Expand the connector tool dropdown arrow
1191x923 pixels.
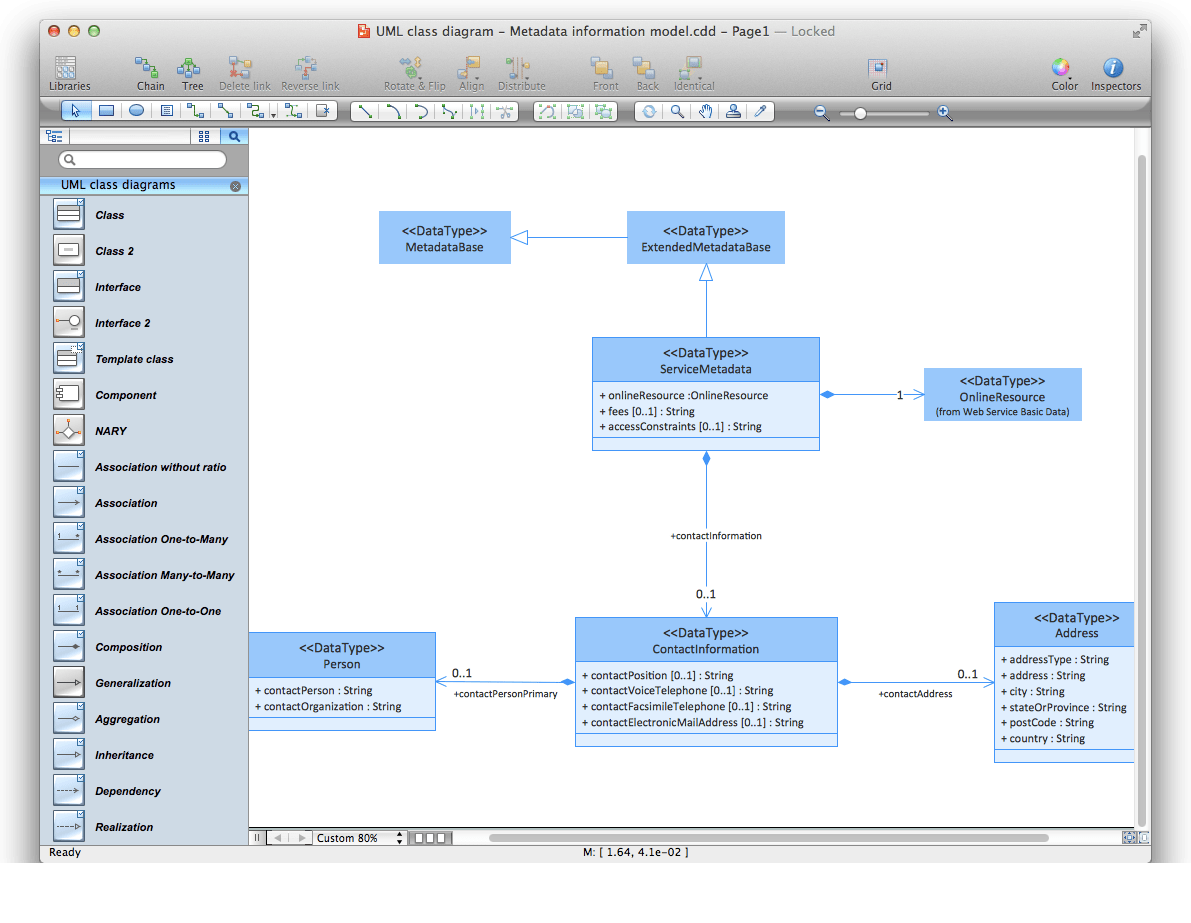(273, 113)
